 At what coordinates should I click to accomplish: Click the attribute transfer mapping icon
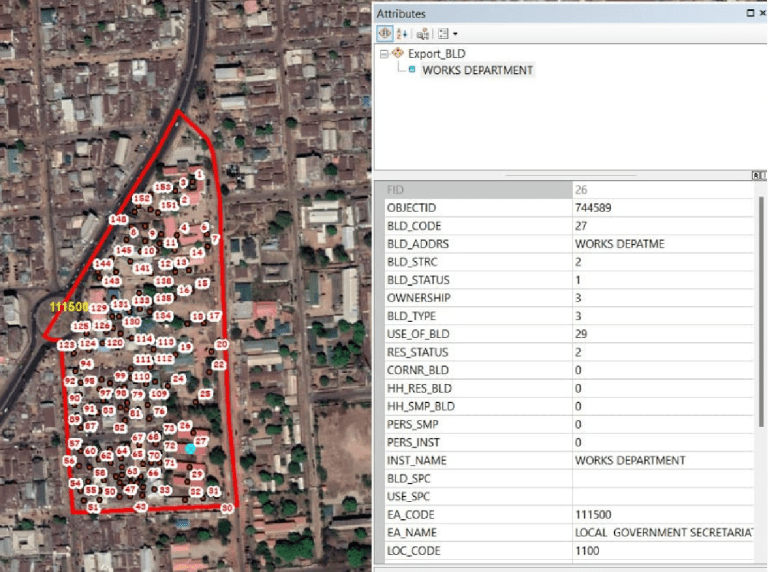[x=423, y=34]
